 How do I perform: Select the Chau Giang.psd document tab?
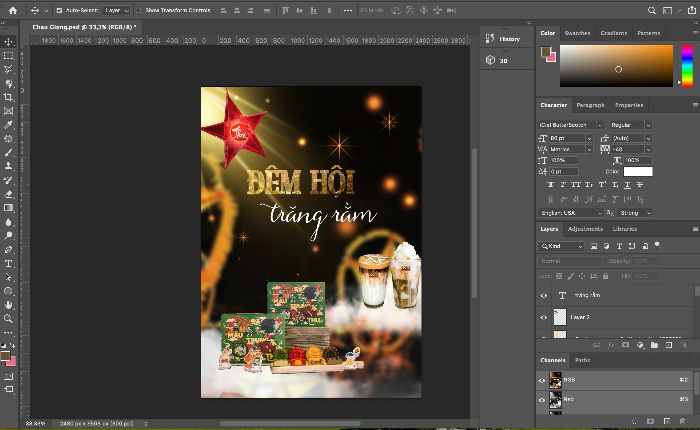click(84, 27)
